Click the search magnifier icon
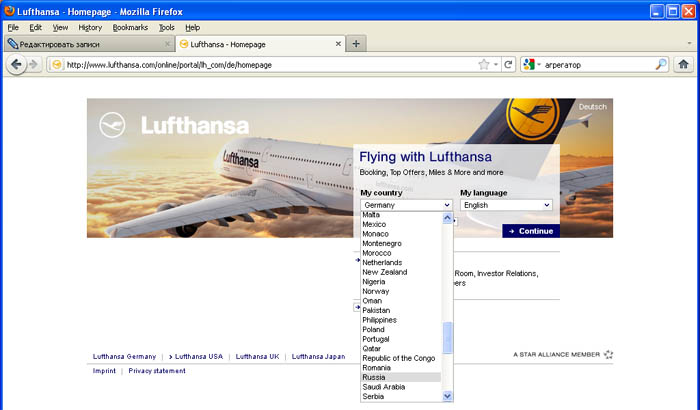This screenshot has width=700, height=410. tap(661, 65)
